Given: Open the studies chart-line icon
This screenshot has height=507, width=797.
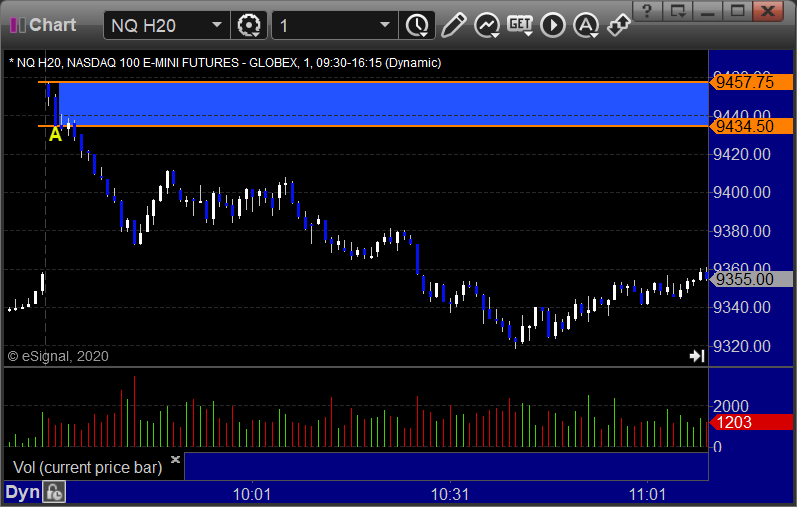Looking at the screenshot, I should coord(486,25).
